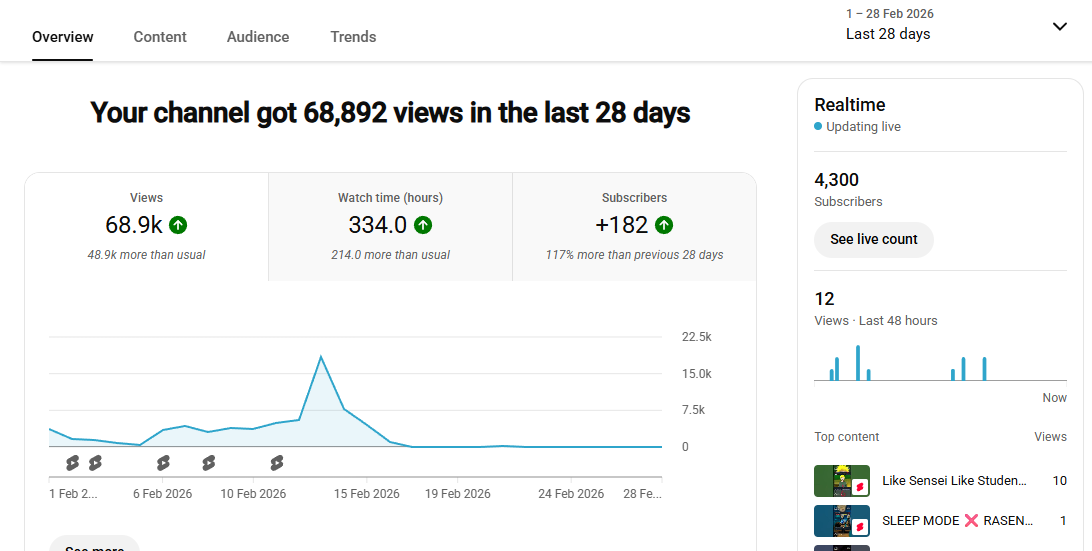Open the Shorts marker above 6 Feb 2026
1092x551 pixels.
163,463
